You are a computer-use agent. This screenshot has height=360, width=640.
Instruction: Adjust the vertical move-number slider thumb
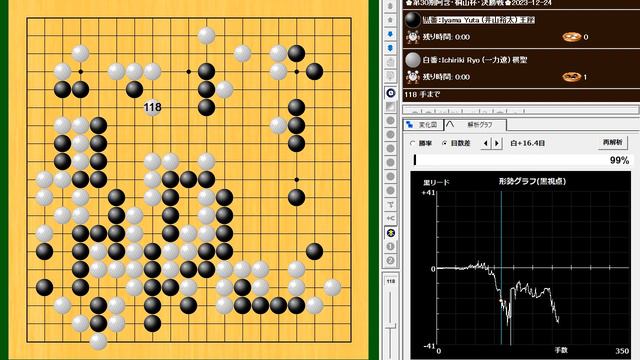391,327
